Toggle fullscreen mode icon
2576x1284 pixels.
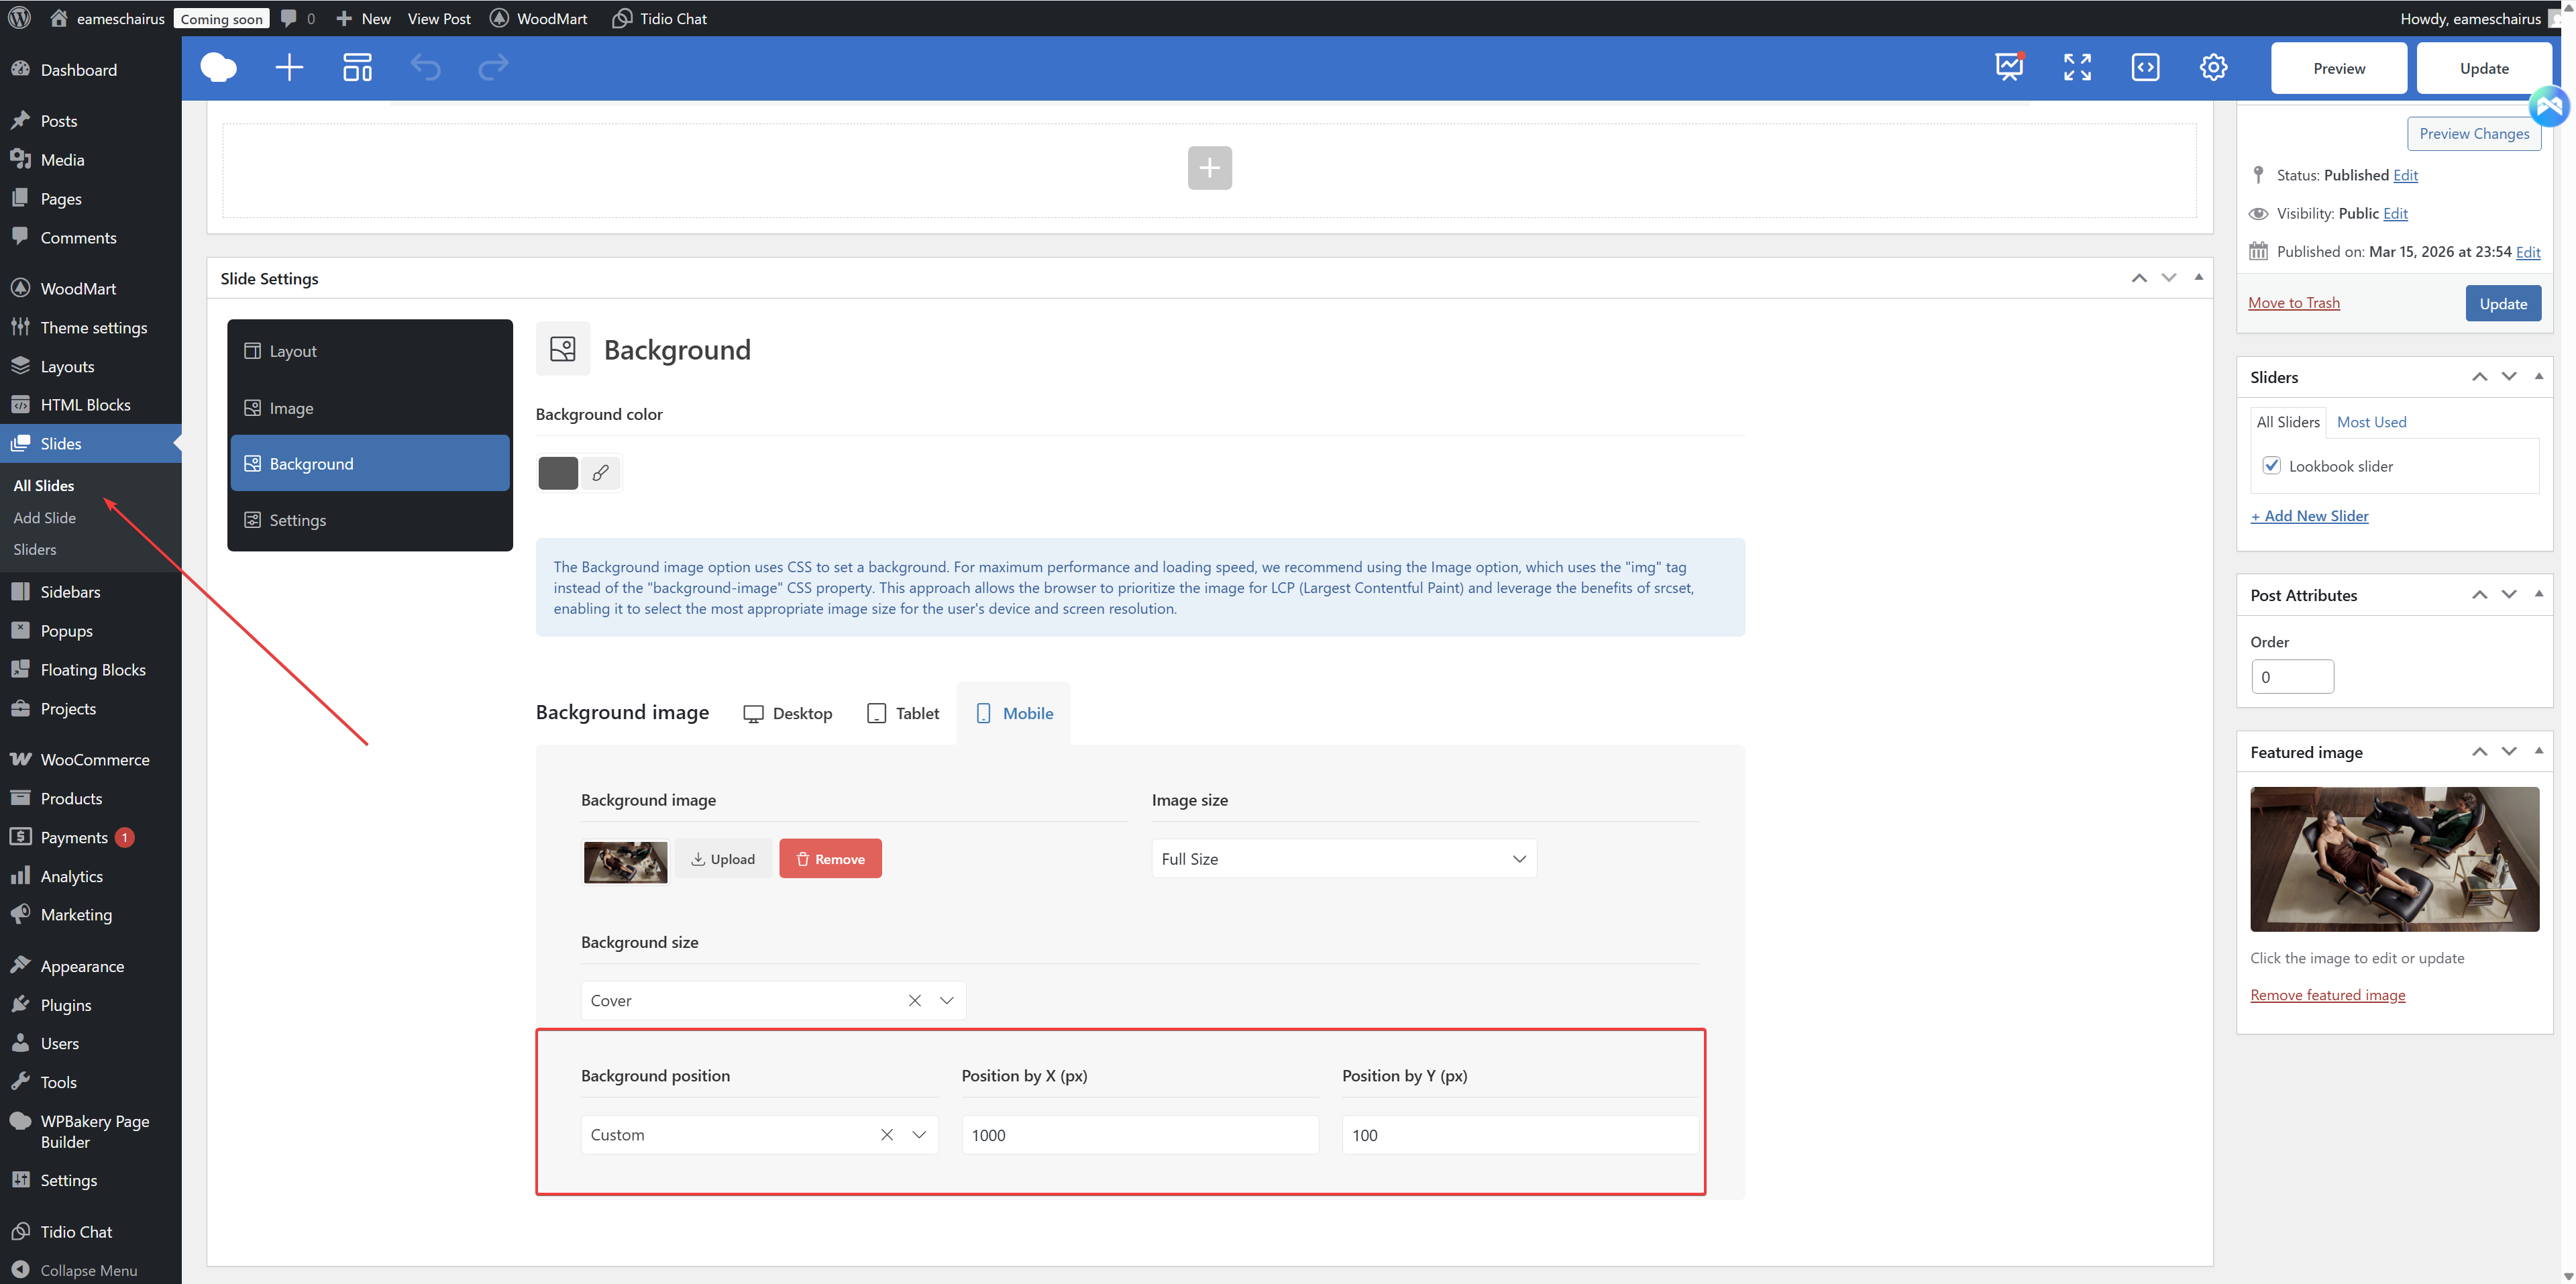tap(2077, 67)
